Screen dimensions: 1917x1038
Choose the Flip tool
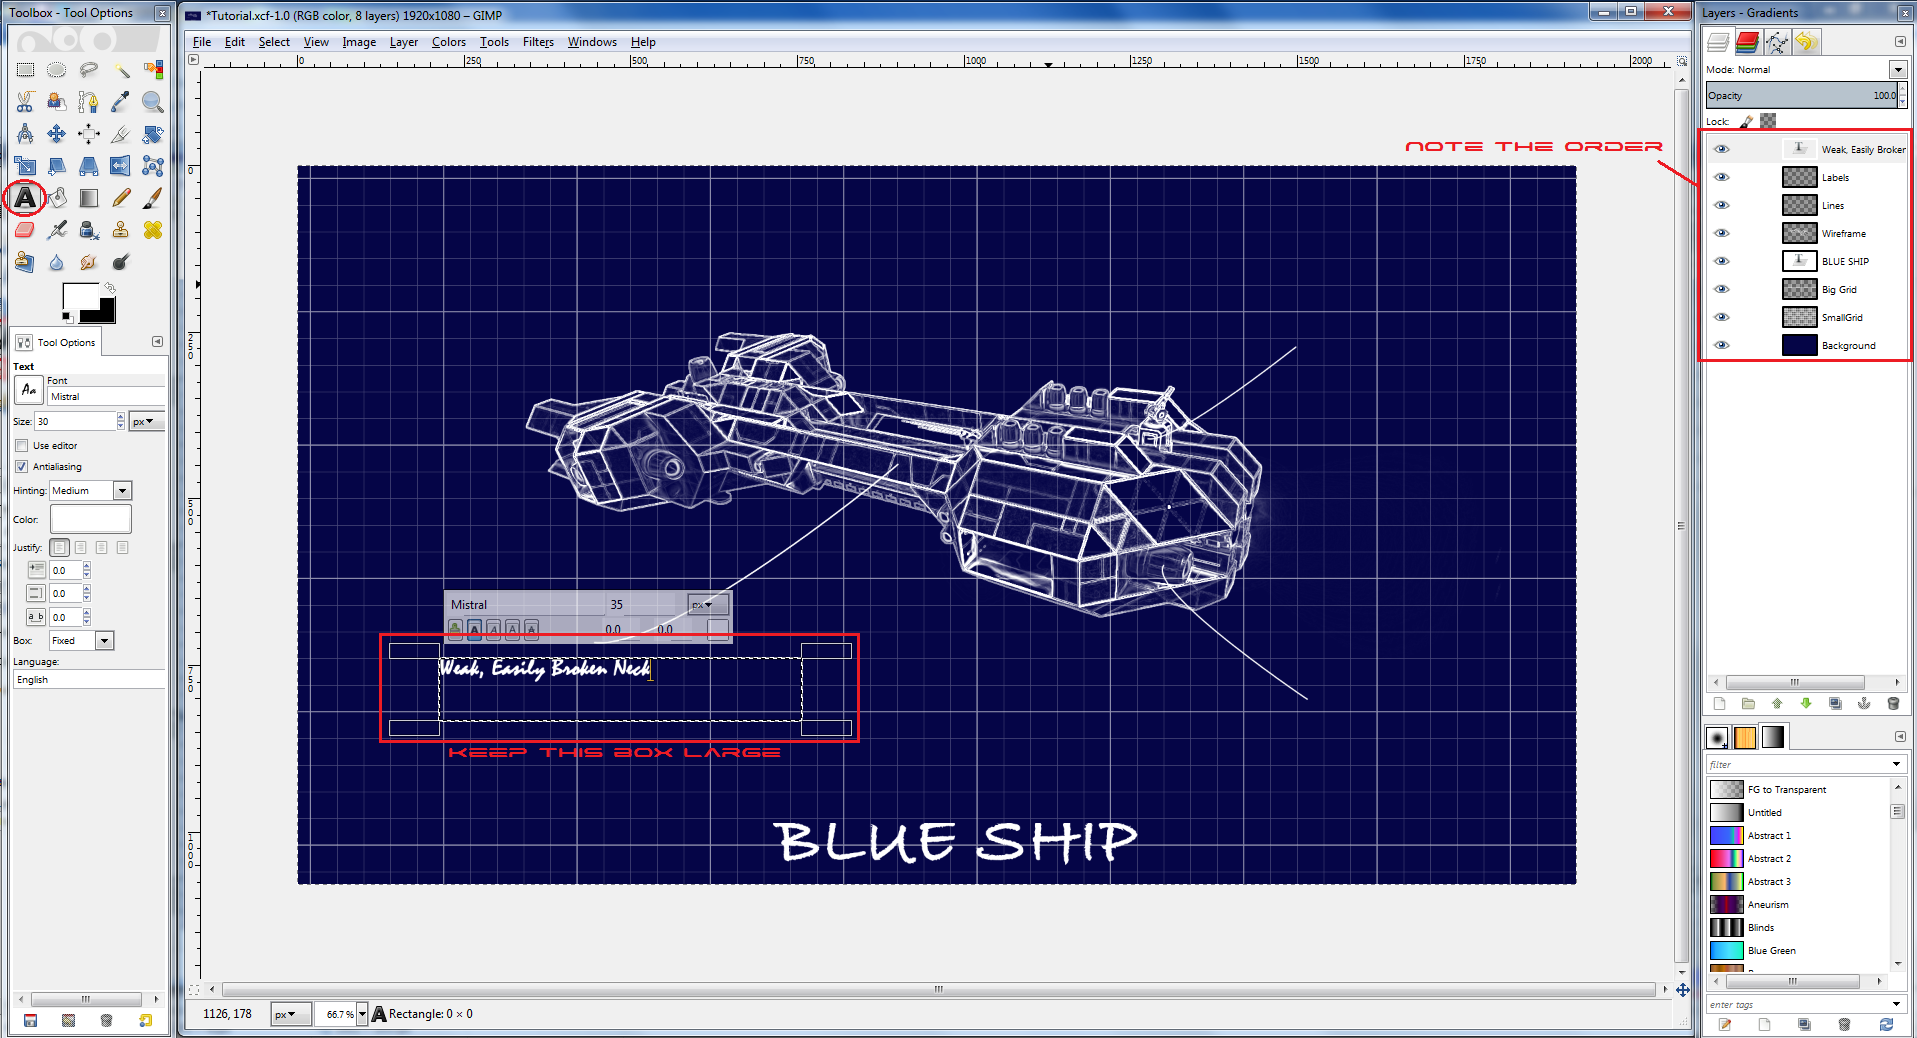[121, 166]
